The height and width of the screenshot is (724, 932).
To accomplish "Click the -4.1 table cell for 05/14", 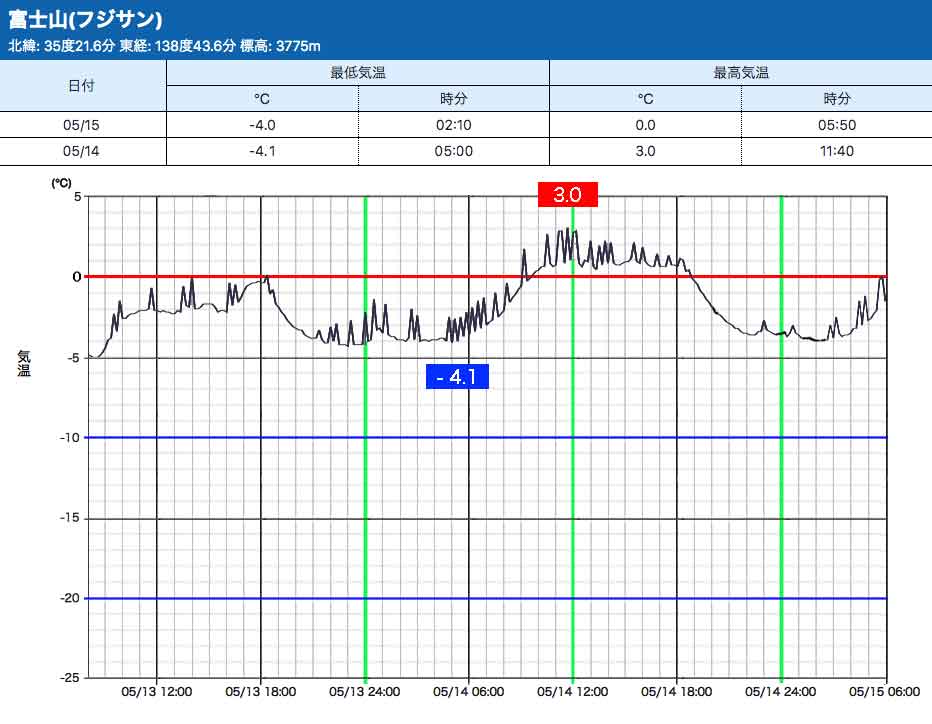I will point(262,151).
